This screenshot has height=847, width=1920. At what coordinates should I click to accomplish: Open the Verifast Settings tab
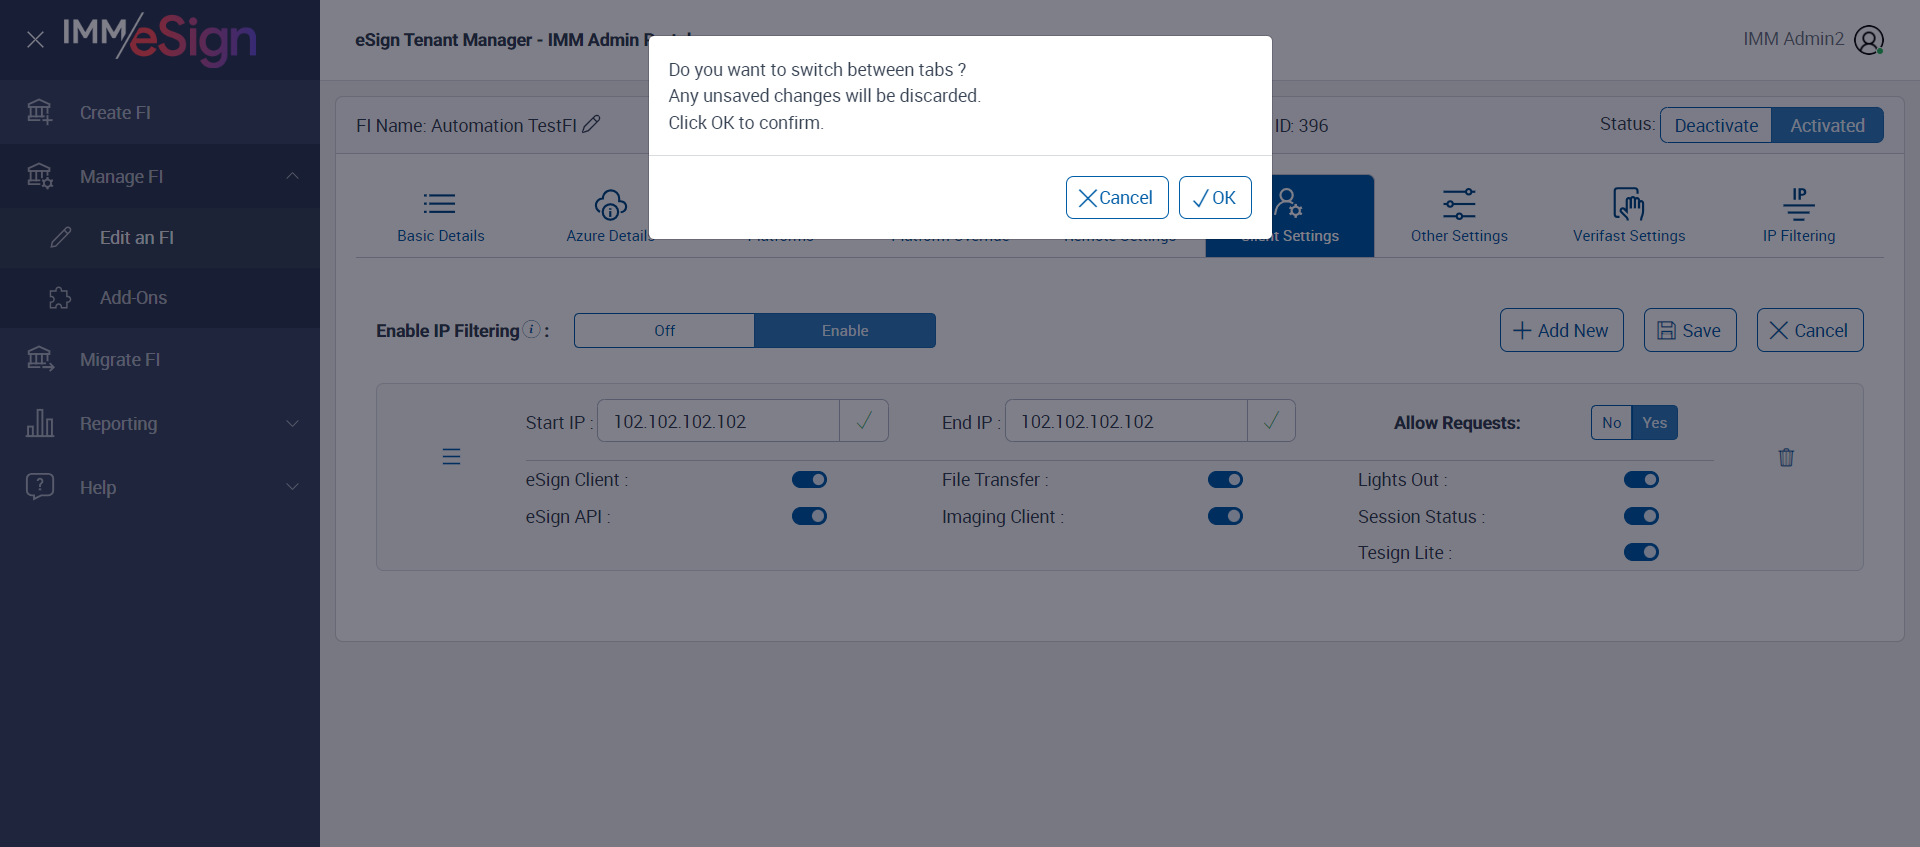[x=1629, y=216]
